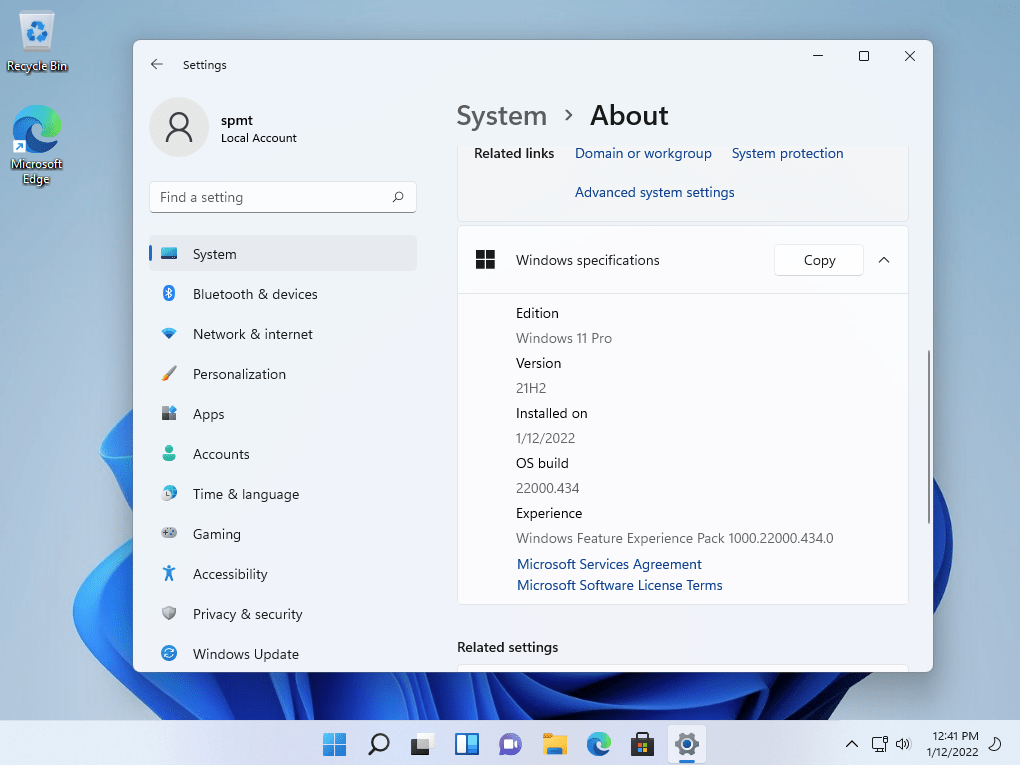Click the Accessibility figure icon
This screenshot has height=765, width=1020.
(169, 573)
